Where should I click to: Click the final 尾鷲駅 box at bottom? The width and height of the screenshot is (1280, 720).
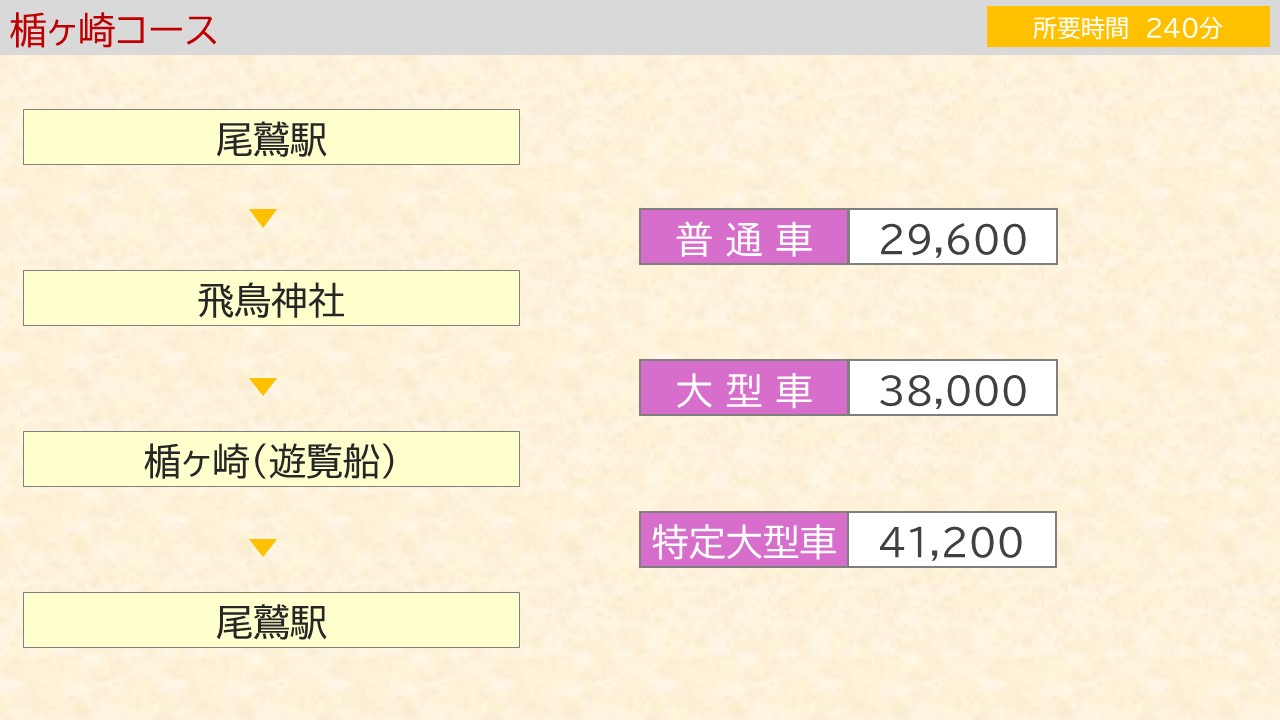[271, 620]
